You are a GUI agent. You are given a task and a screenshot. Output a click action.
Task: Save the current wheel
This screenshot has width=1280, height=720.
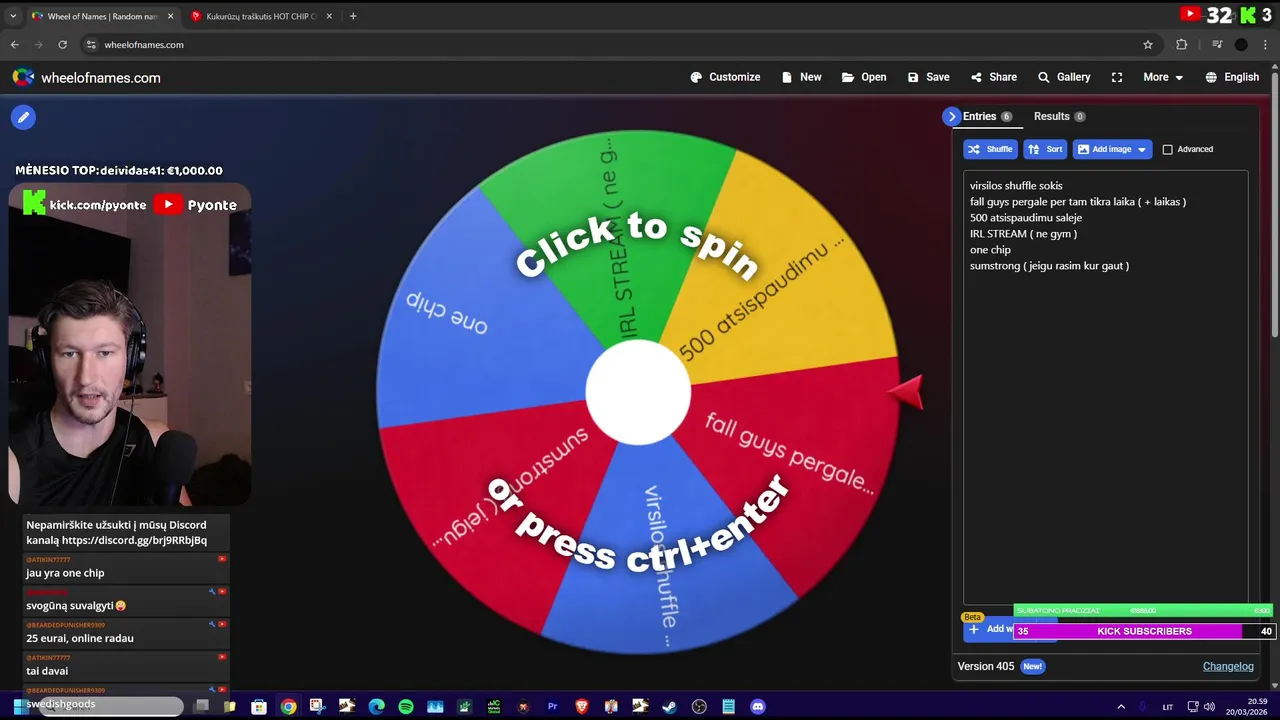pyautogui.click(x=928, y=77)
